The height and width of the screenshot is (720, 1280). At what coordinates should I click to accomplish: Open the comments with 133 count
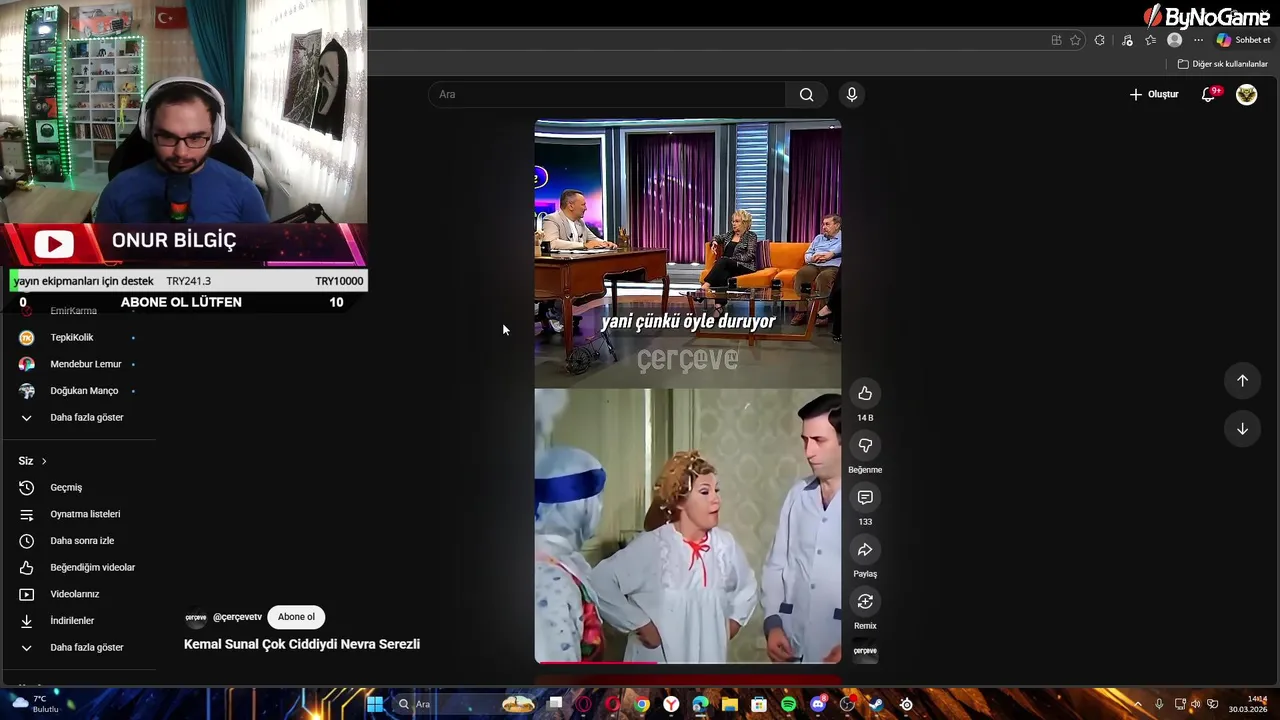[x=865, y=497]
